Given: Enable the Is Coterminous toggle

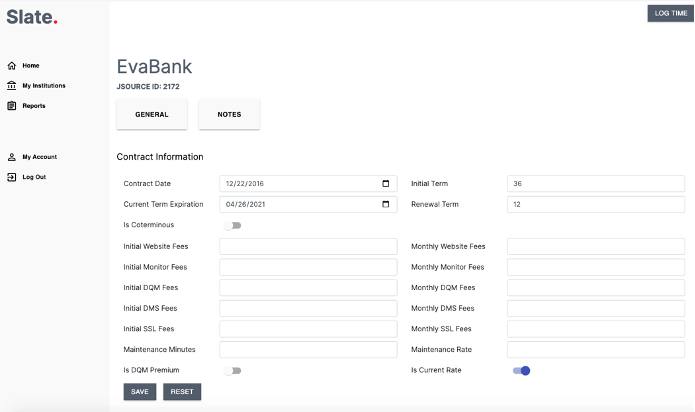Looking at the screenshot, I should (232, 225).
